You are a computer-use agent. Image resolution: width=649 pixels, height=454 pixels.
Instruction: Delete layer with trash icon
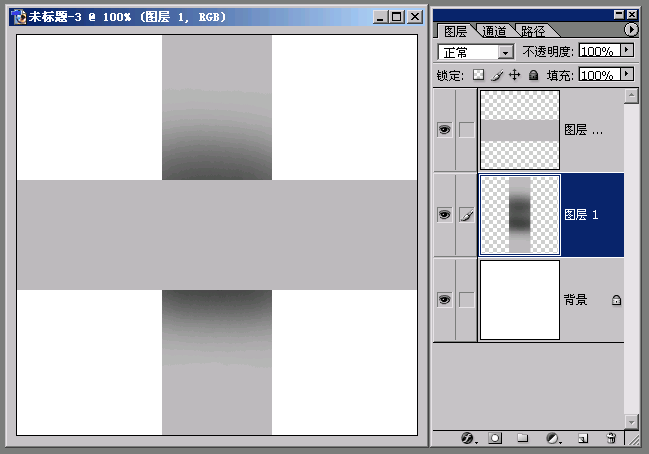pyautogui.click(x=611, y=438)
